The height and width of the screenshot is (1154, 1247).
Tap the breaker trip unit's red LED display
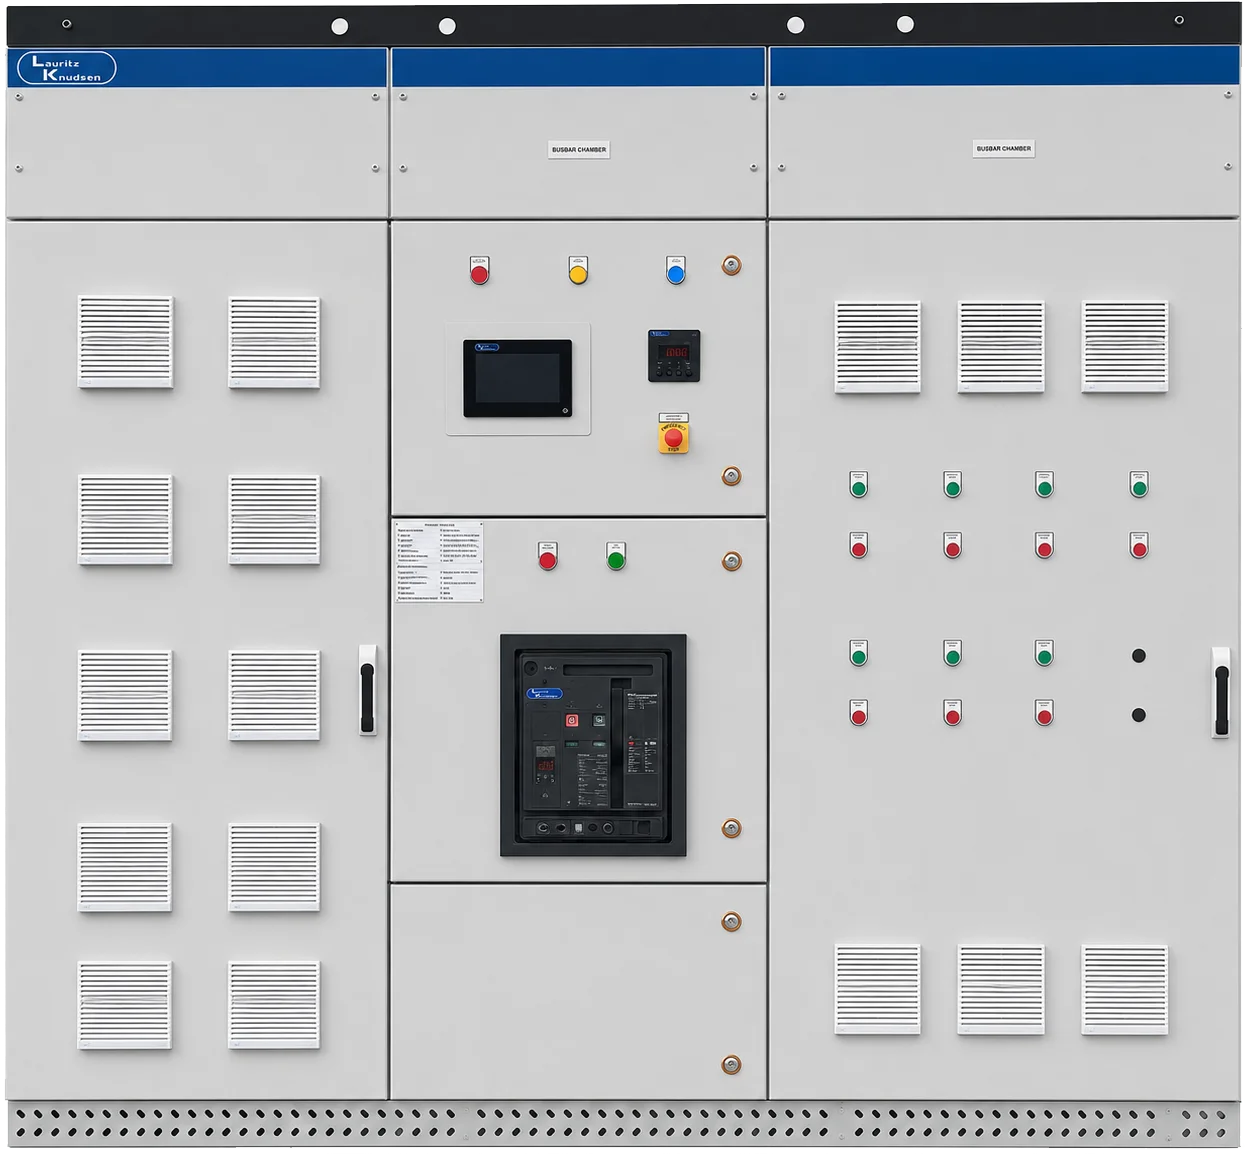[x=545, y=765]
